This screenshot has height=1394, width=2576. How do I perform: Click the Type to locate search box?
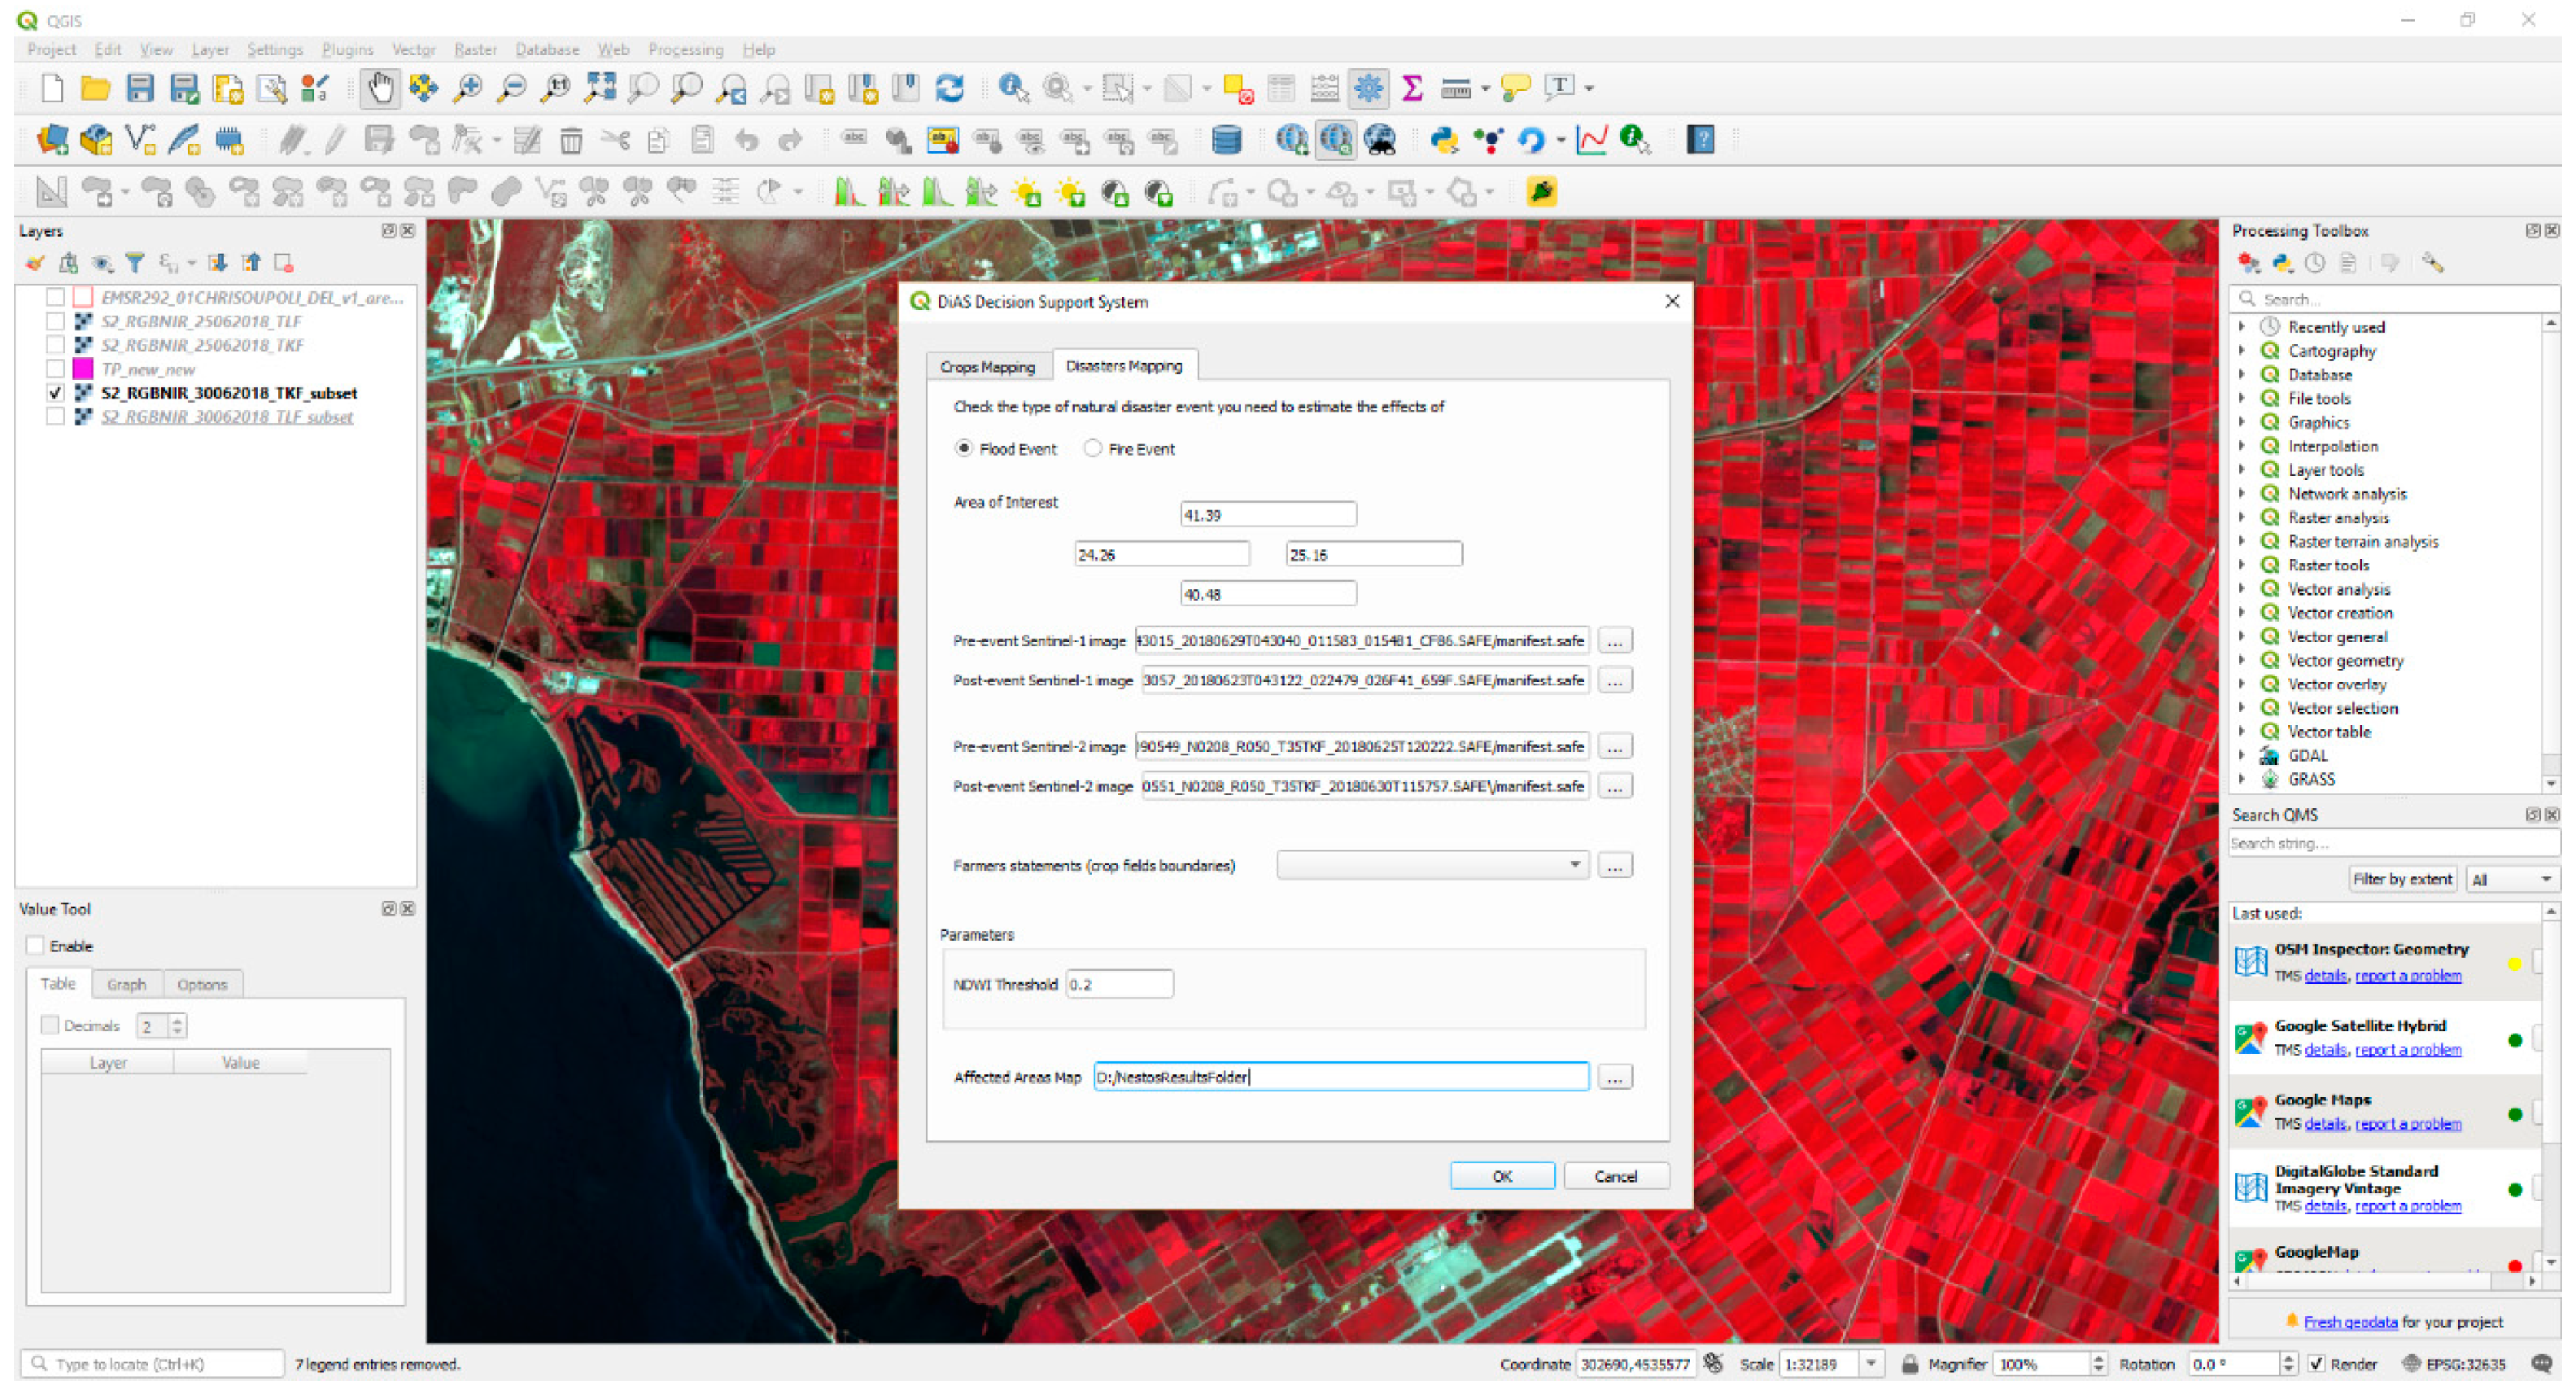point(153,1364)
